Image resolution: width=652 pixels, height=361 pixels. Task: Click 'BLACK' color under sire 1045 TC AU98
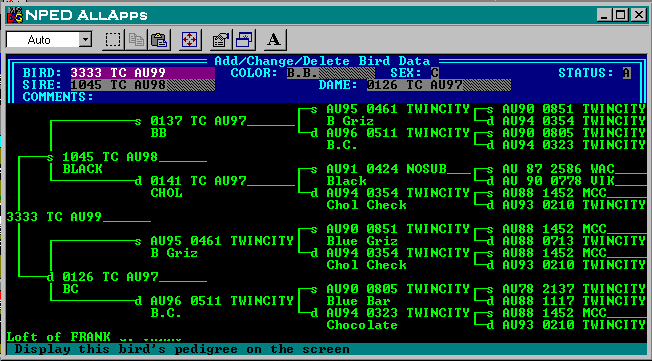pyautogui.click(x=82, y=169)
